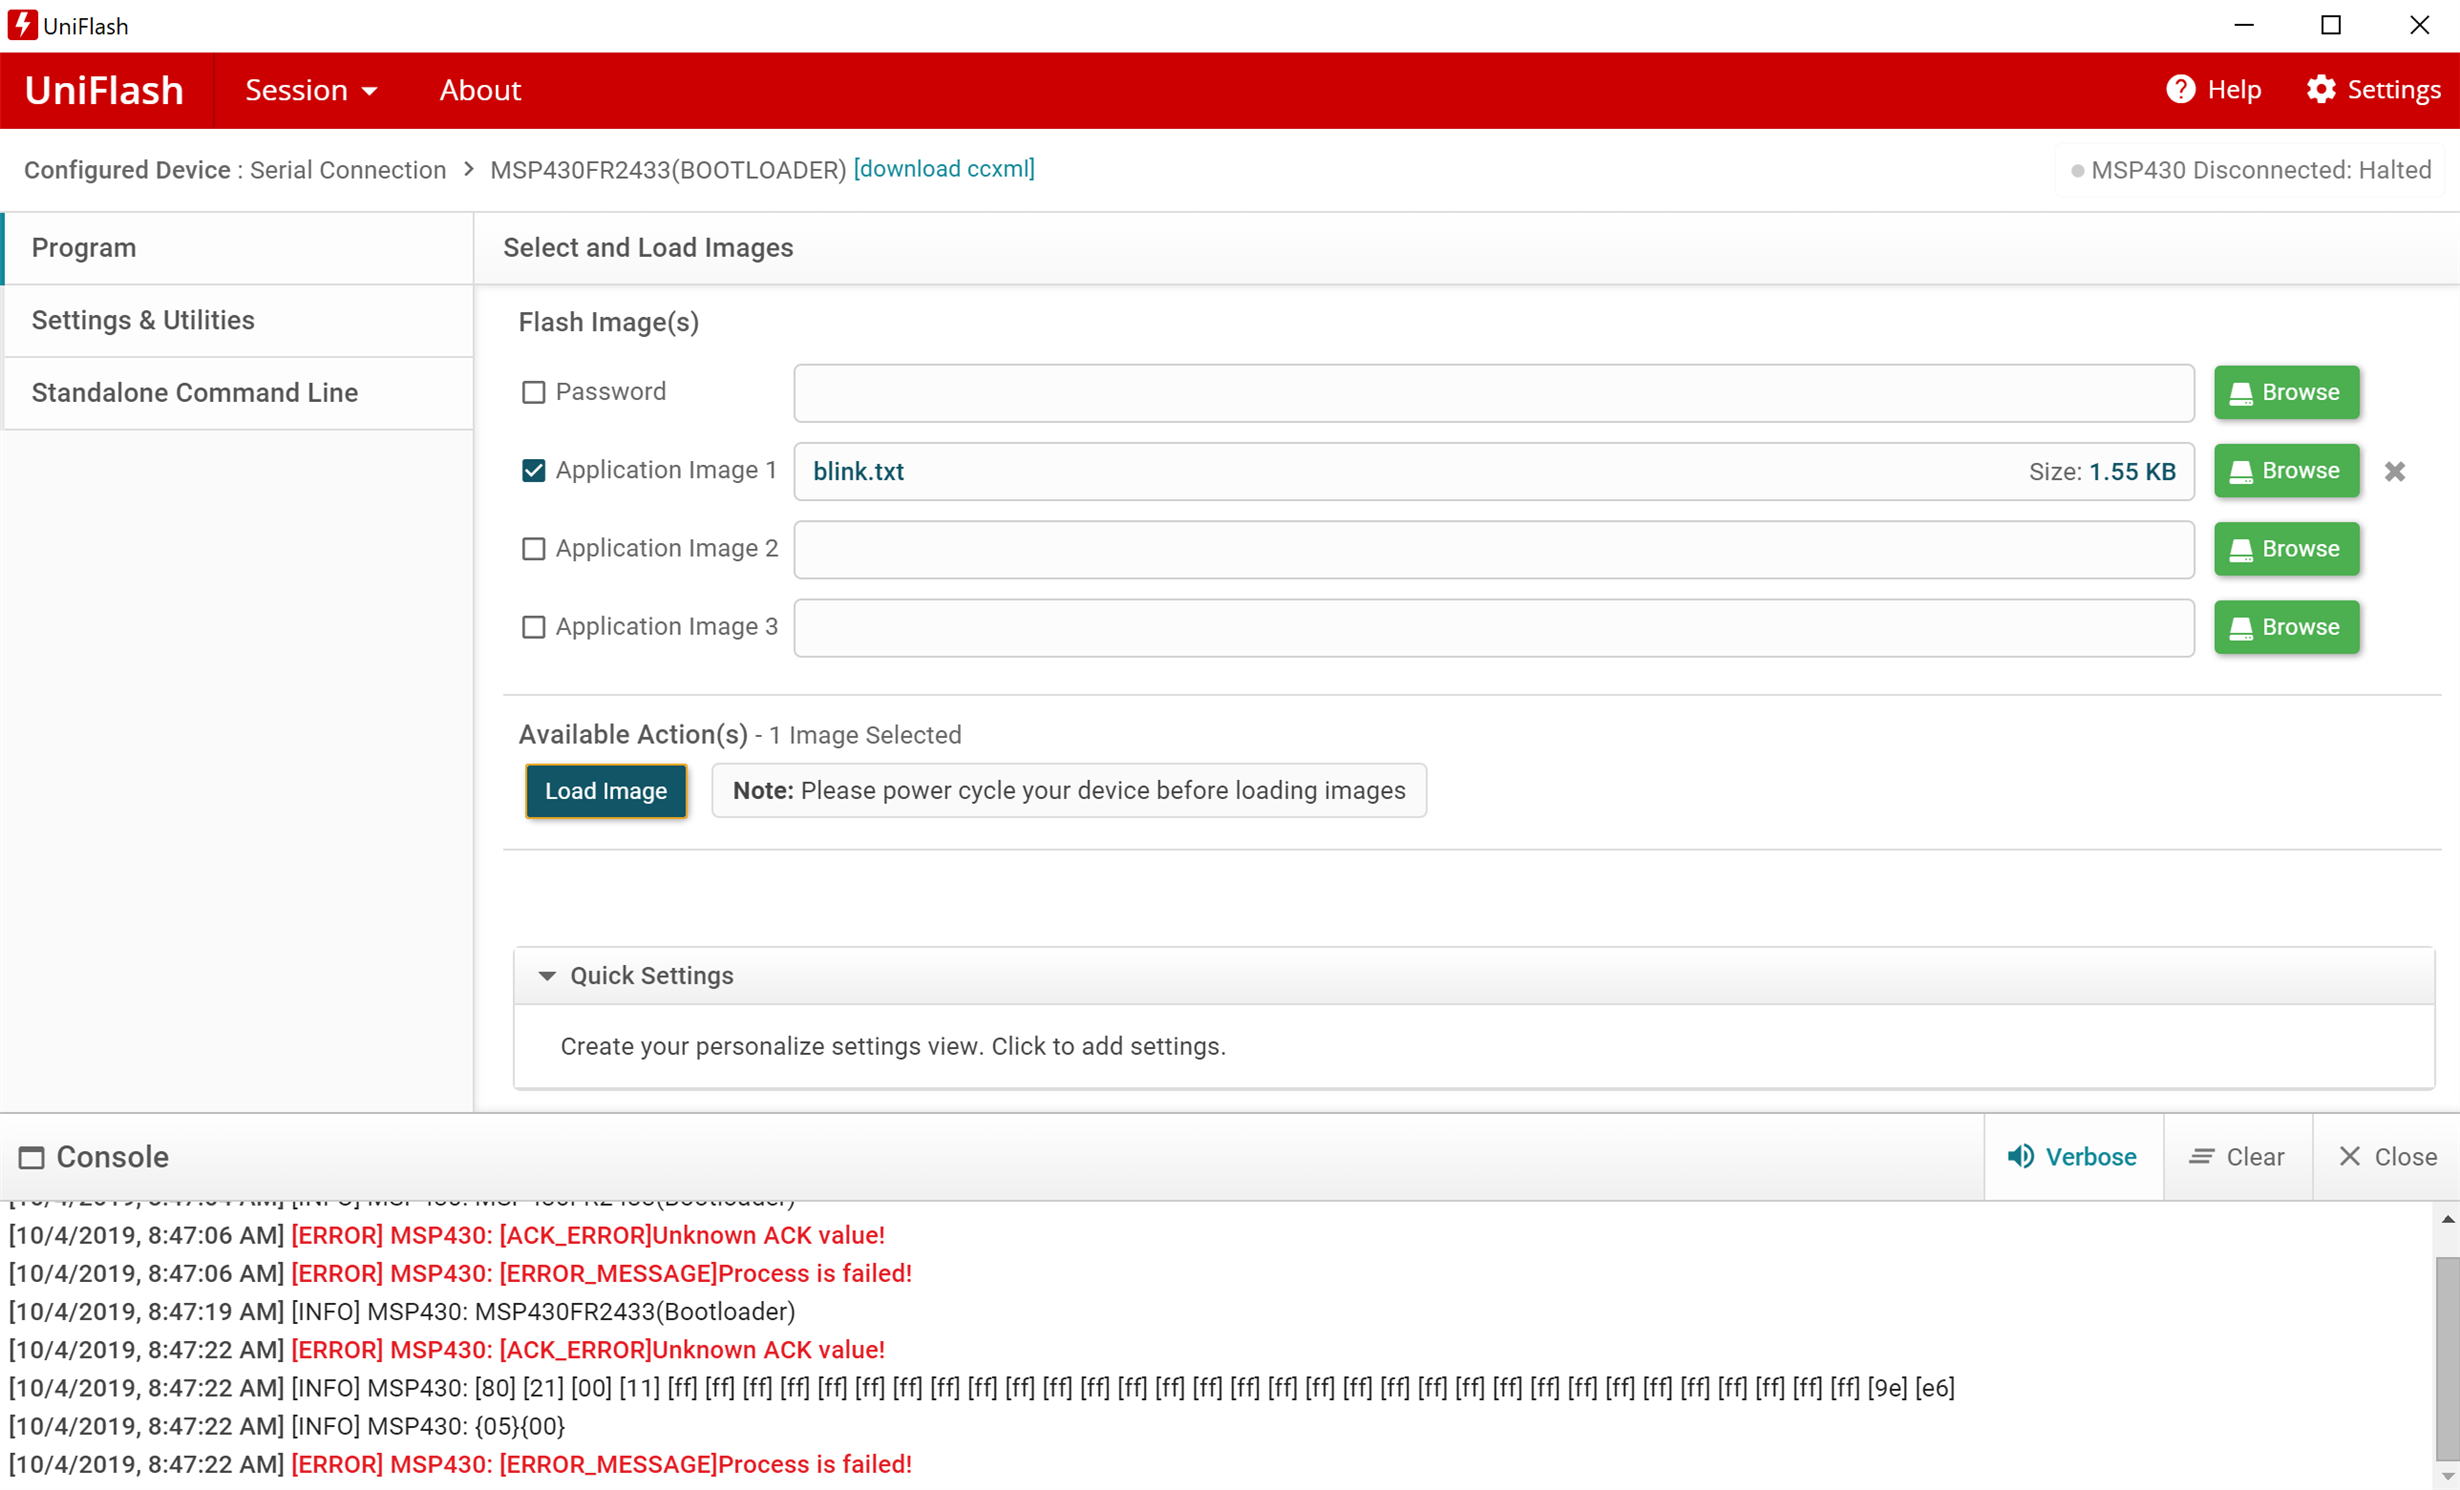
Task: Click console scrollbar down arrow
Action: pyautogui.click(x=2447, y=1476)
